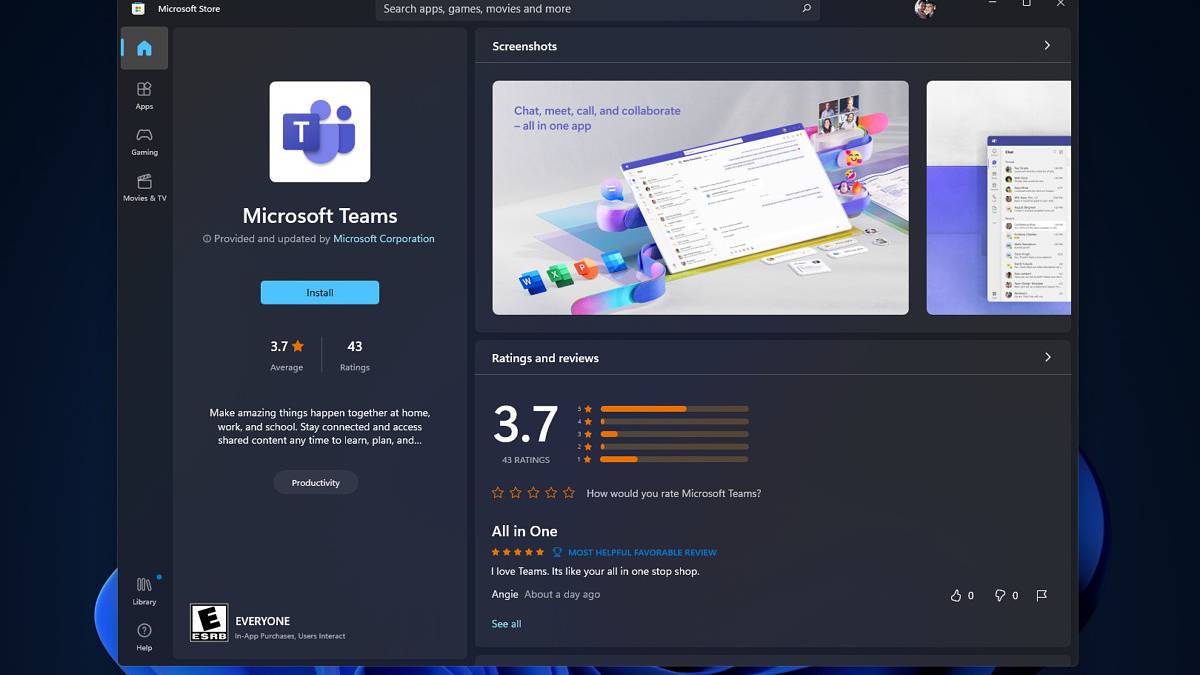Click the 3.7 Average rating summary
1200x675 pixels.
click(286, 355)
